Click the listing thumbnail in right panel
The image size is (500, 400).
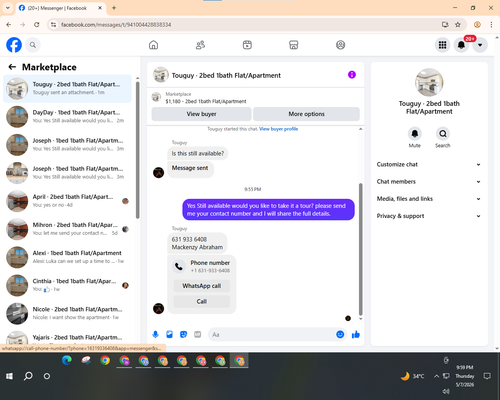click(x=429, y=82)
